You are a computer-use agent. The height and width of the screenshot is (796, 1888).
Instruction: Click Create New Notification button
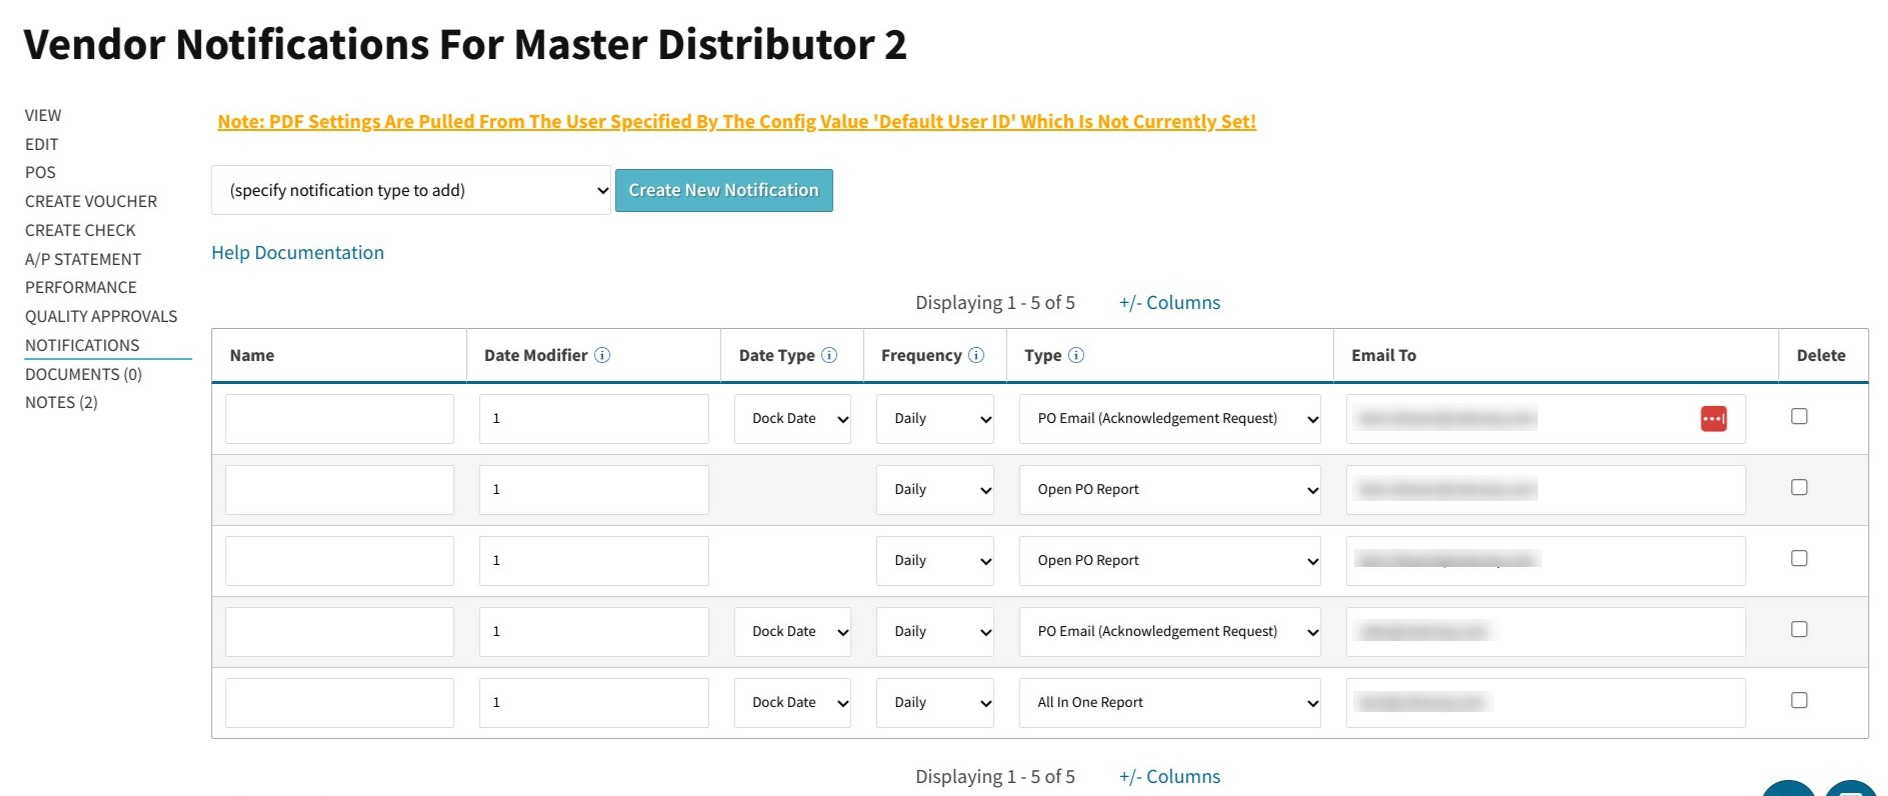[724, 190]
